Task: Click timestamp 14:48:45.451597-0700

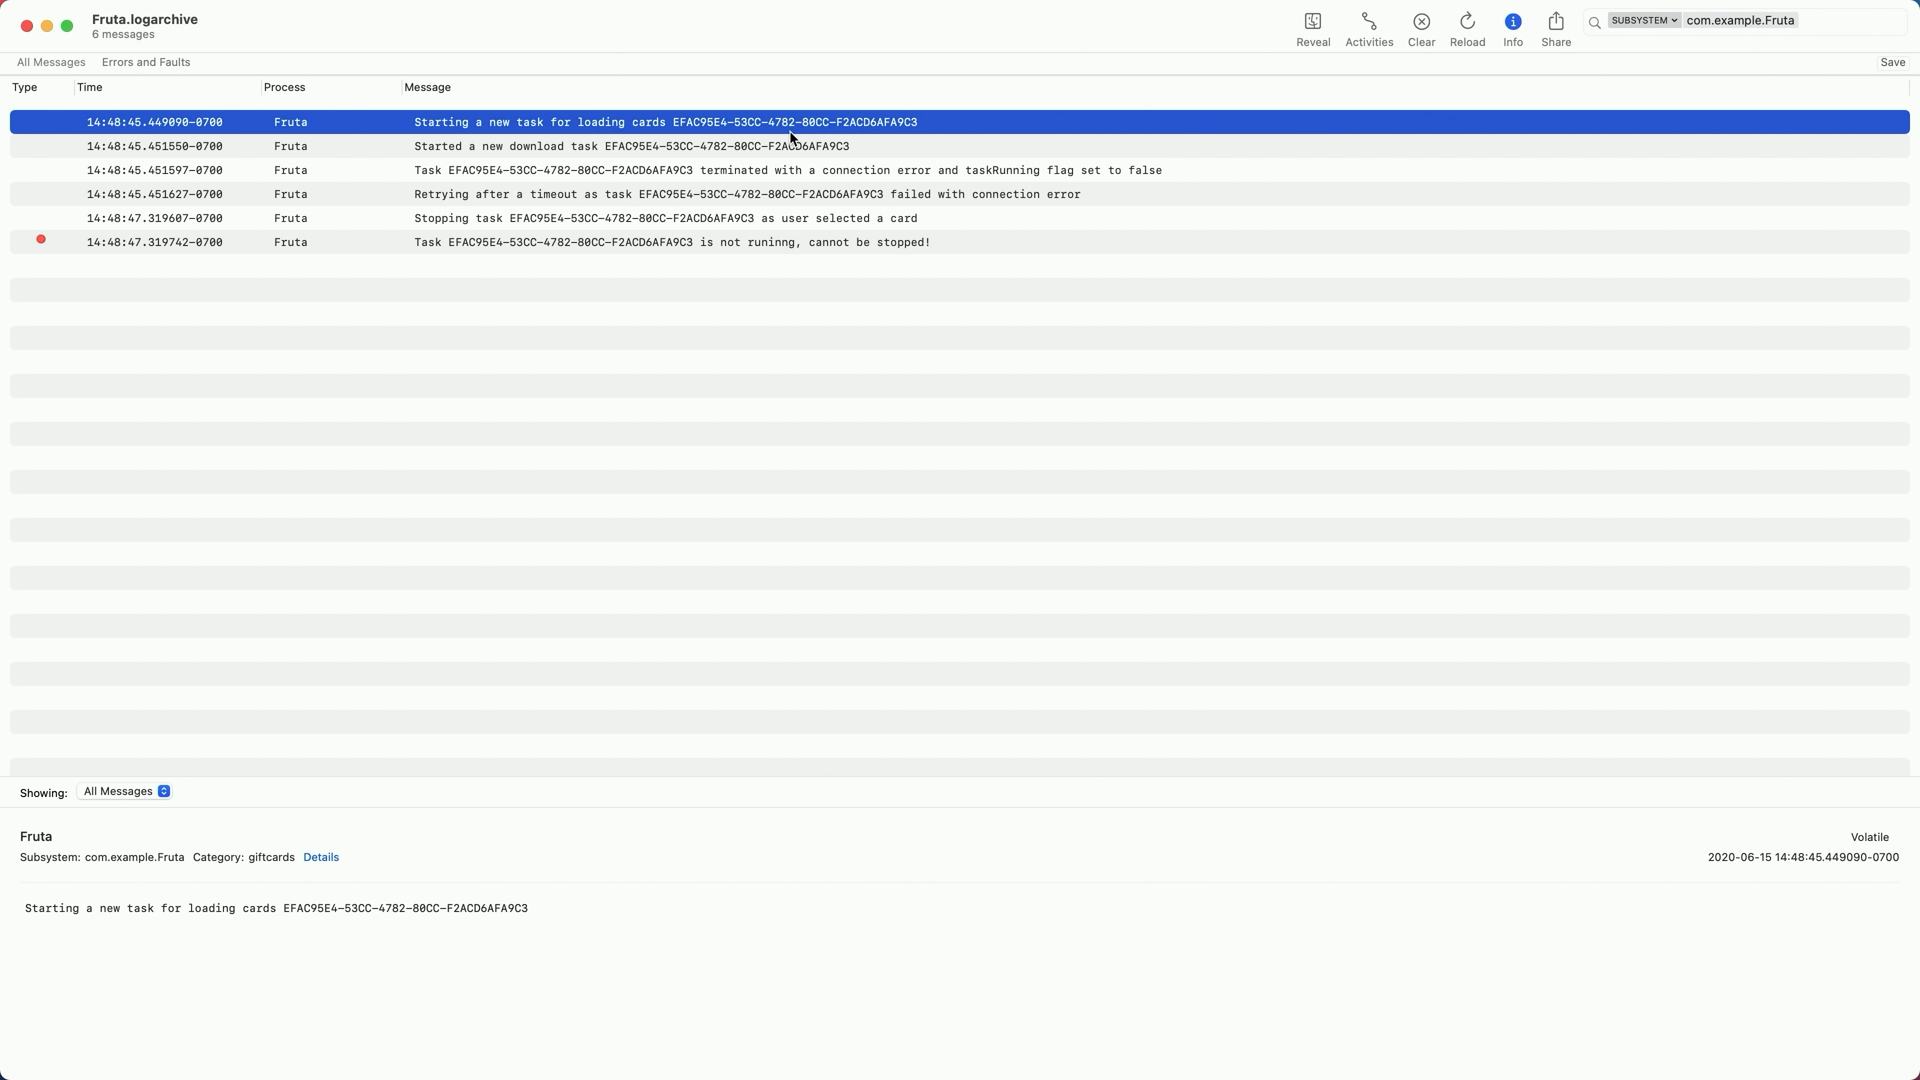Action: coord(154,170)
